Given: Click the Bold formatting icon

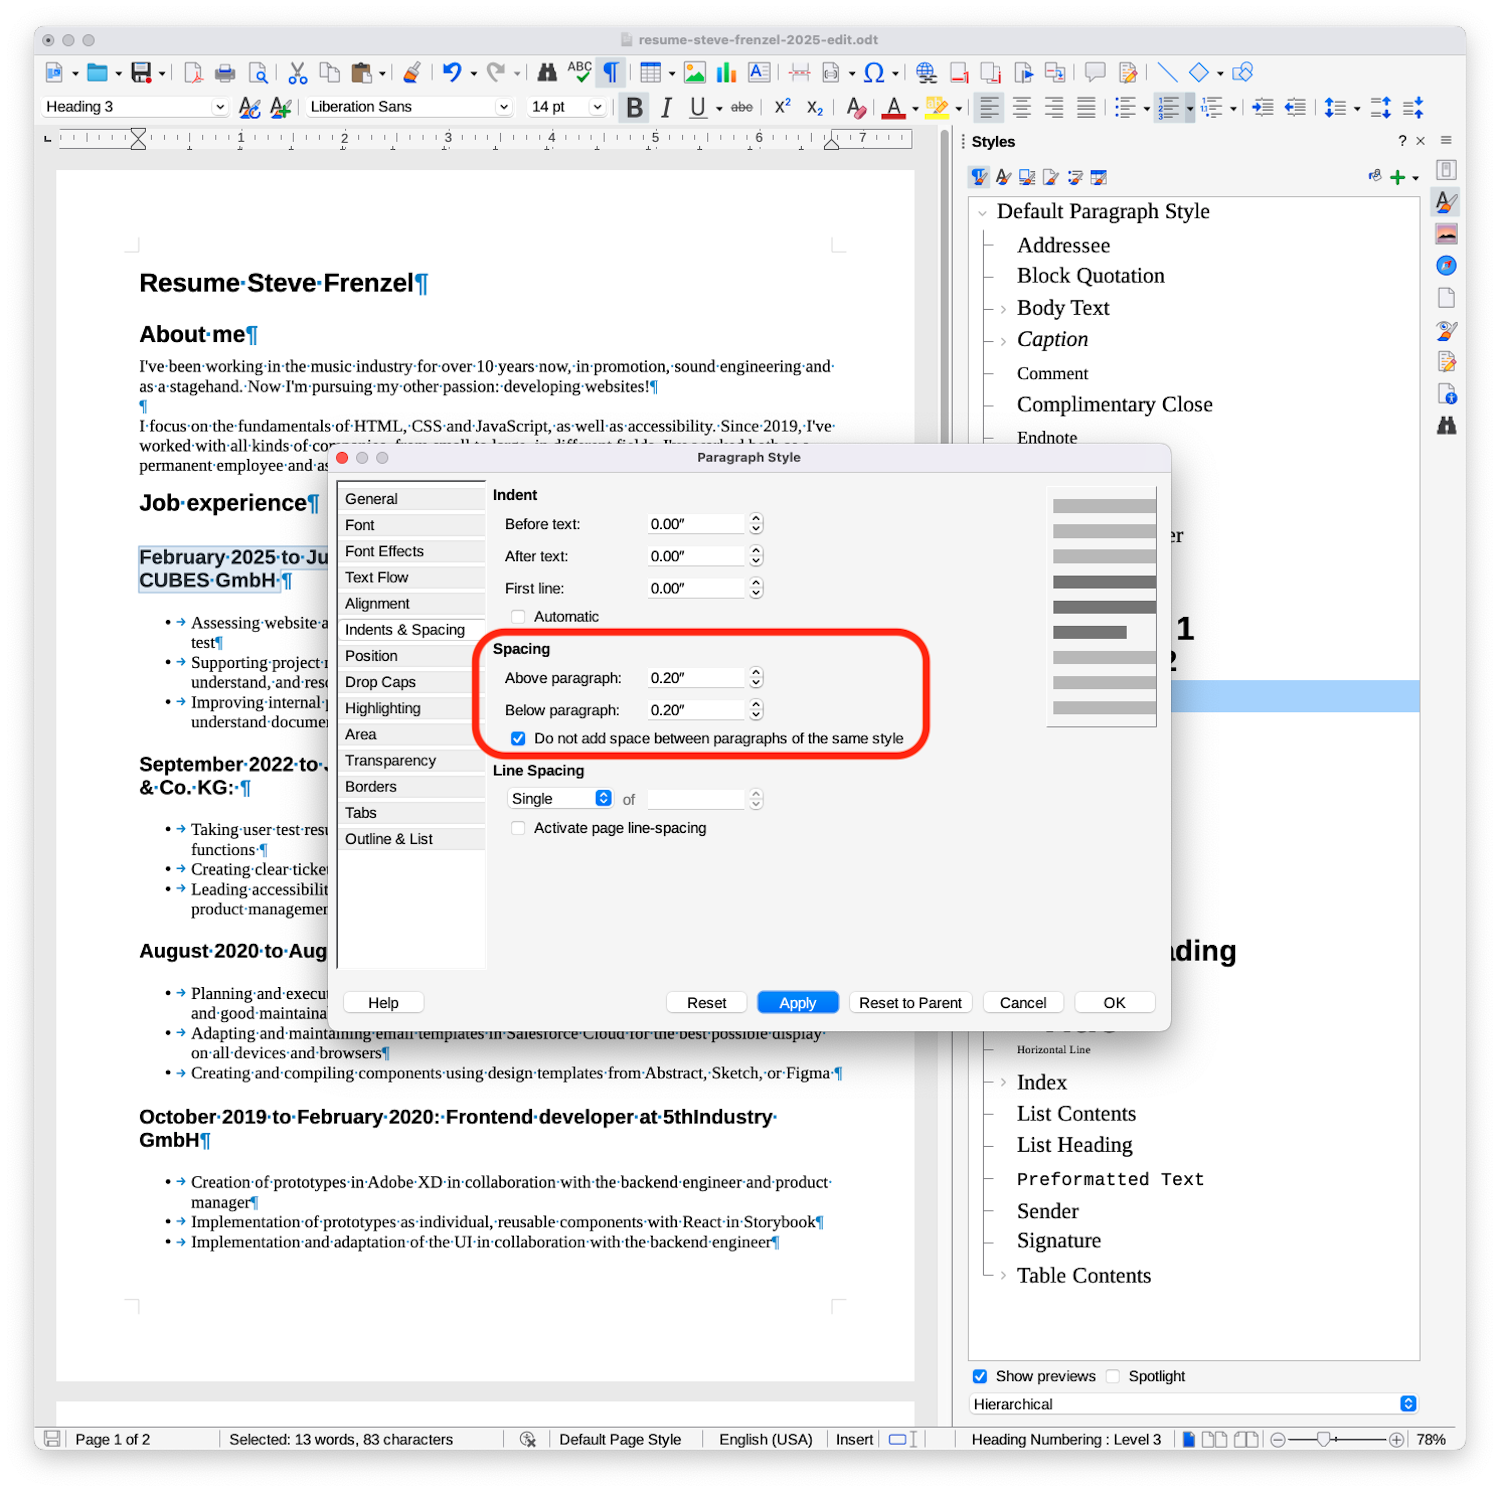Looking at the screenshot, I should (x=634, y=108).
